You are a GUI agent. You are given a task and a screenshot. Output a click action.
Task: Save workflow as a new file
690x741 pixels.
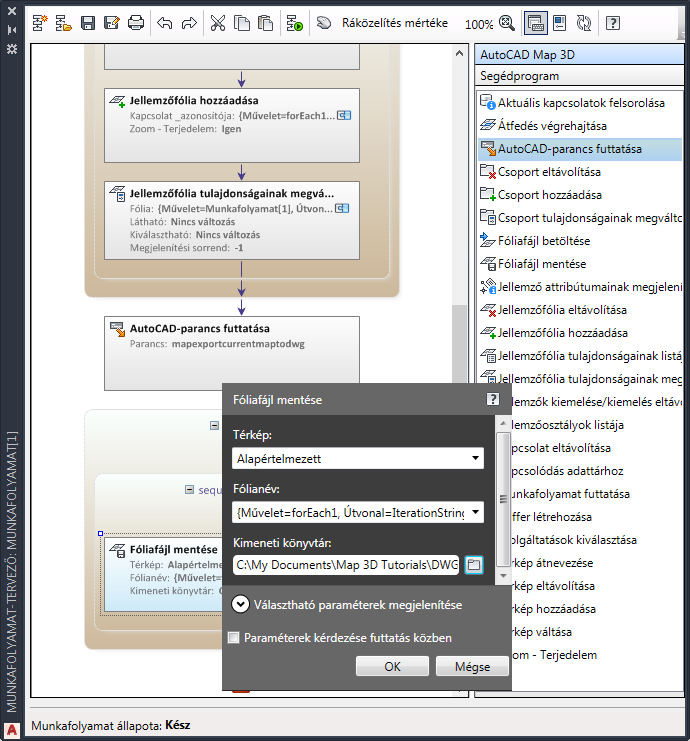coord(112,23)
